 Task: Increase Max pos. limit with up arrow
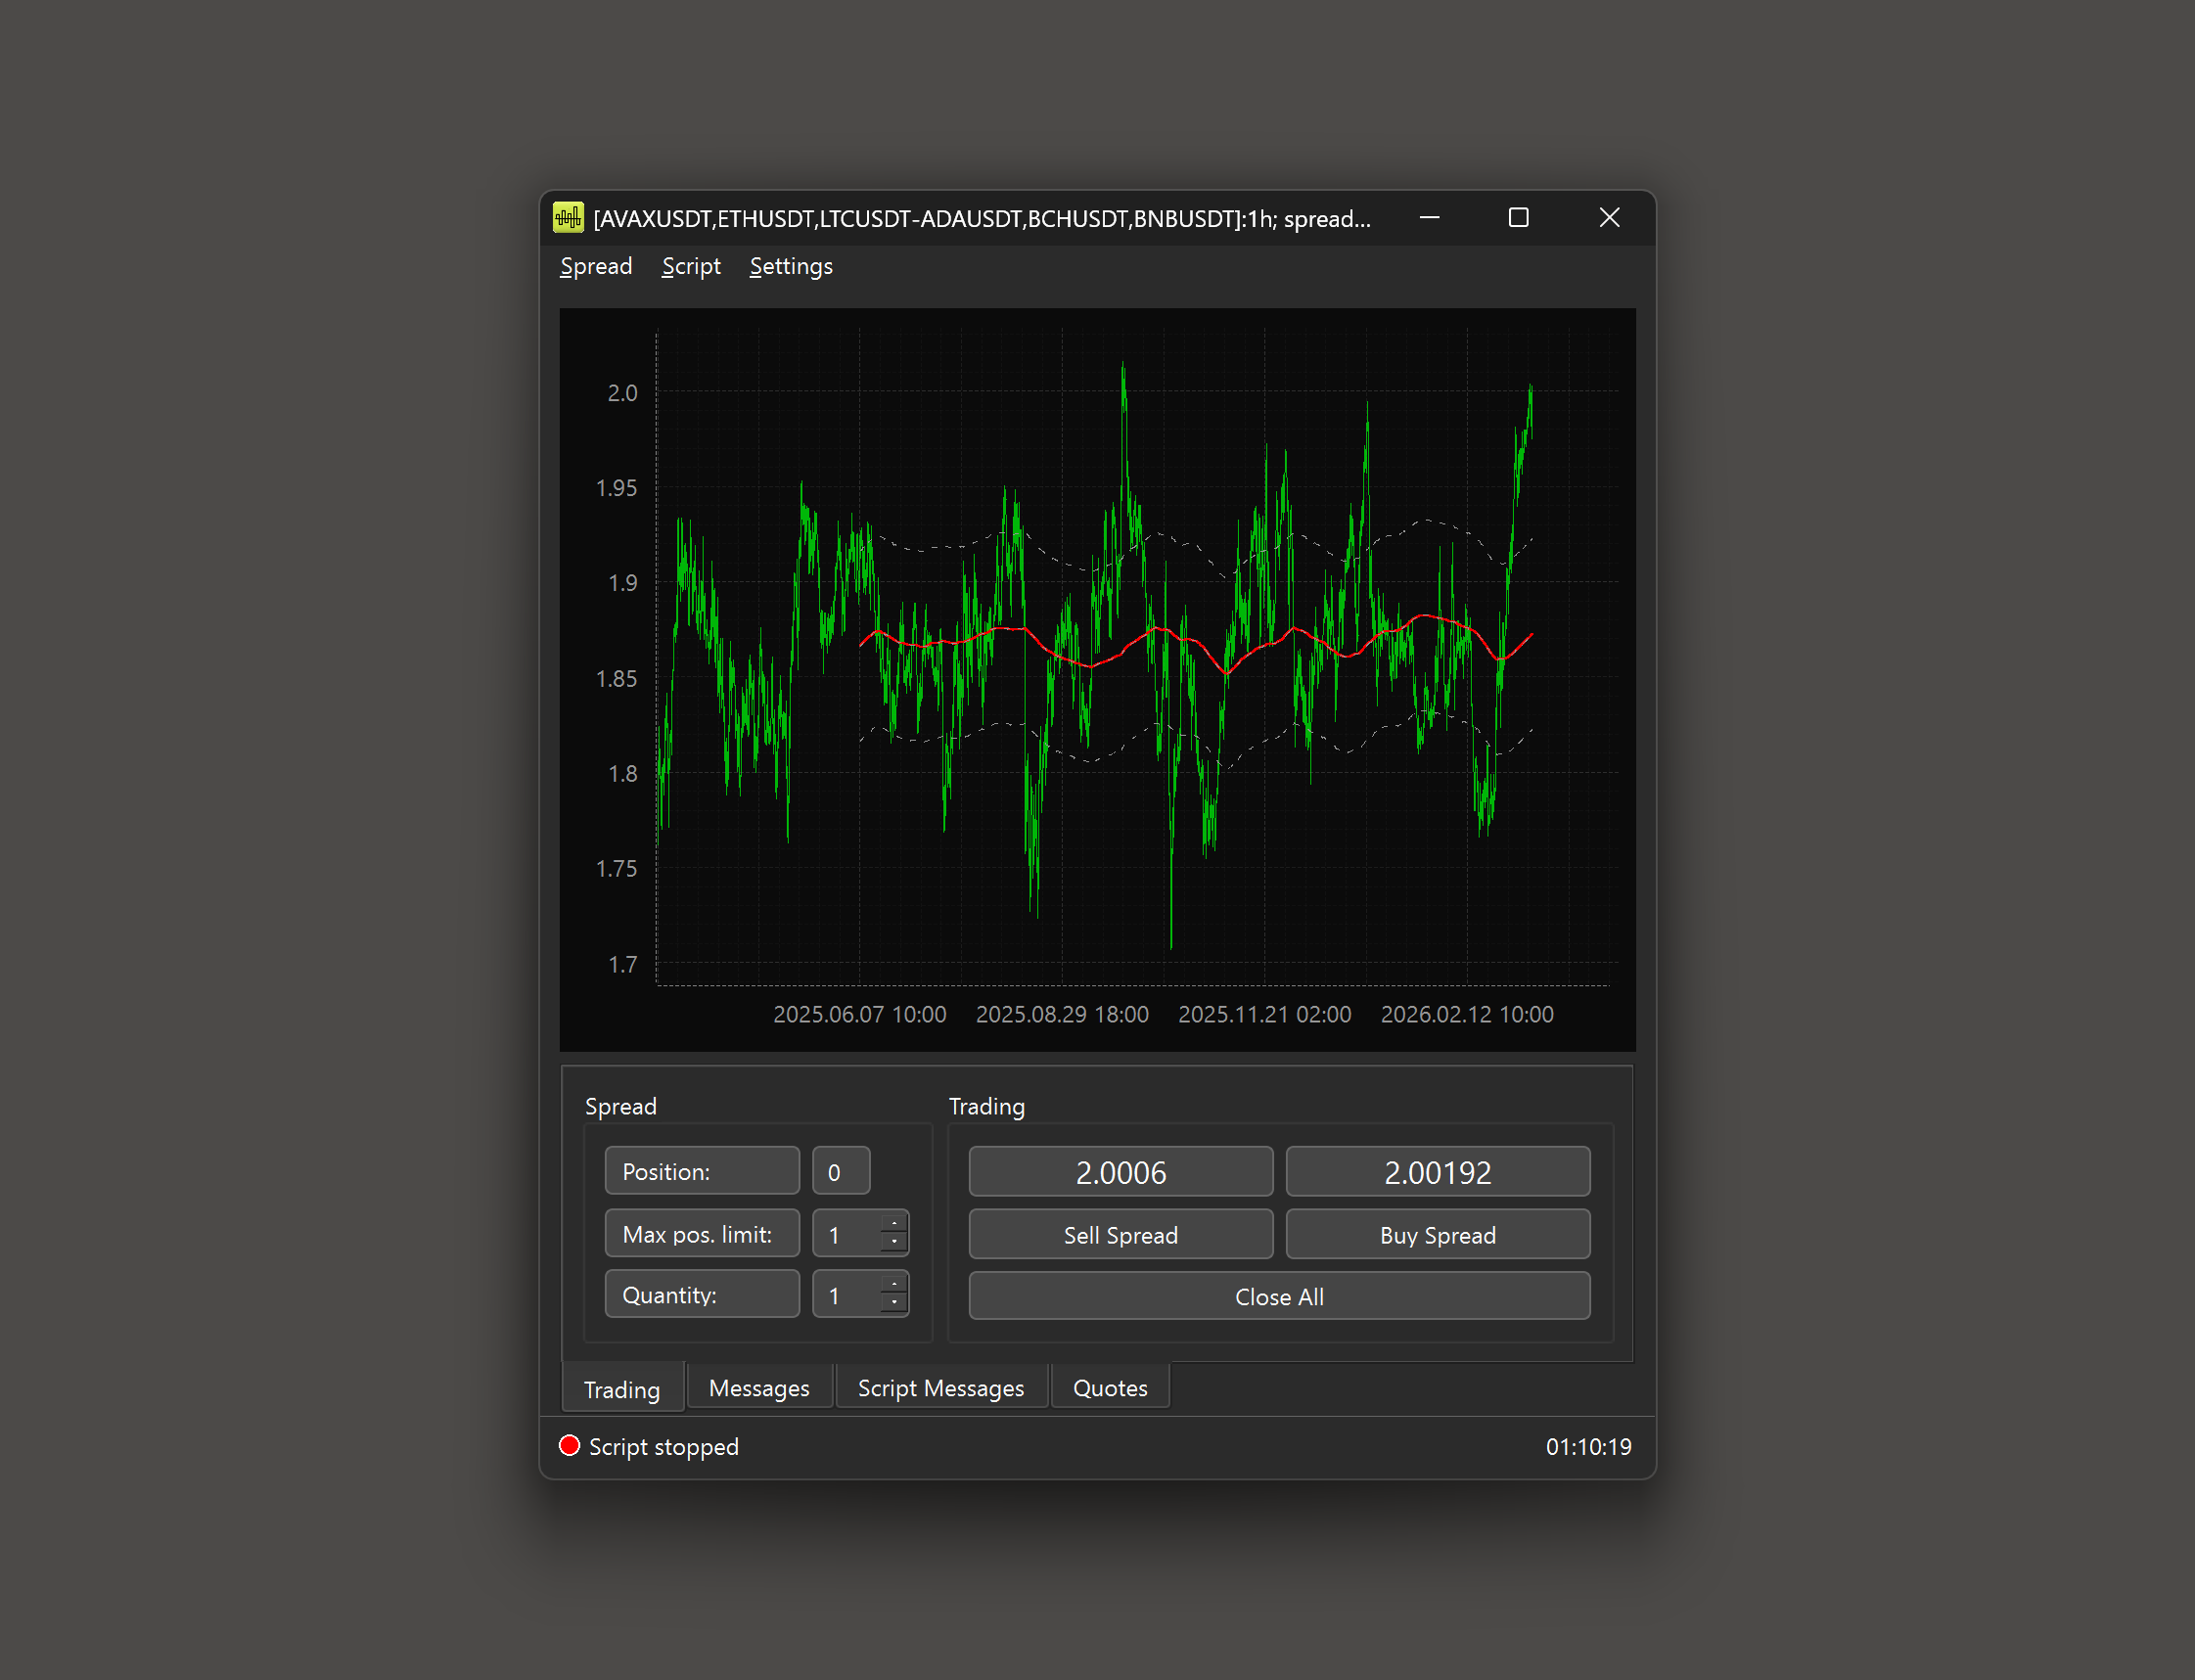pyautogui.click(x=894, y=1224)
